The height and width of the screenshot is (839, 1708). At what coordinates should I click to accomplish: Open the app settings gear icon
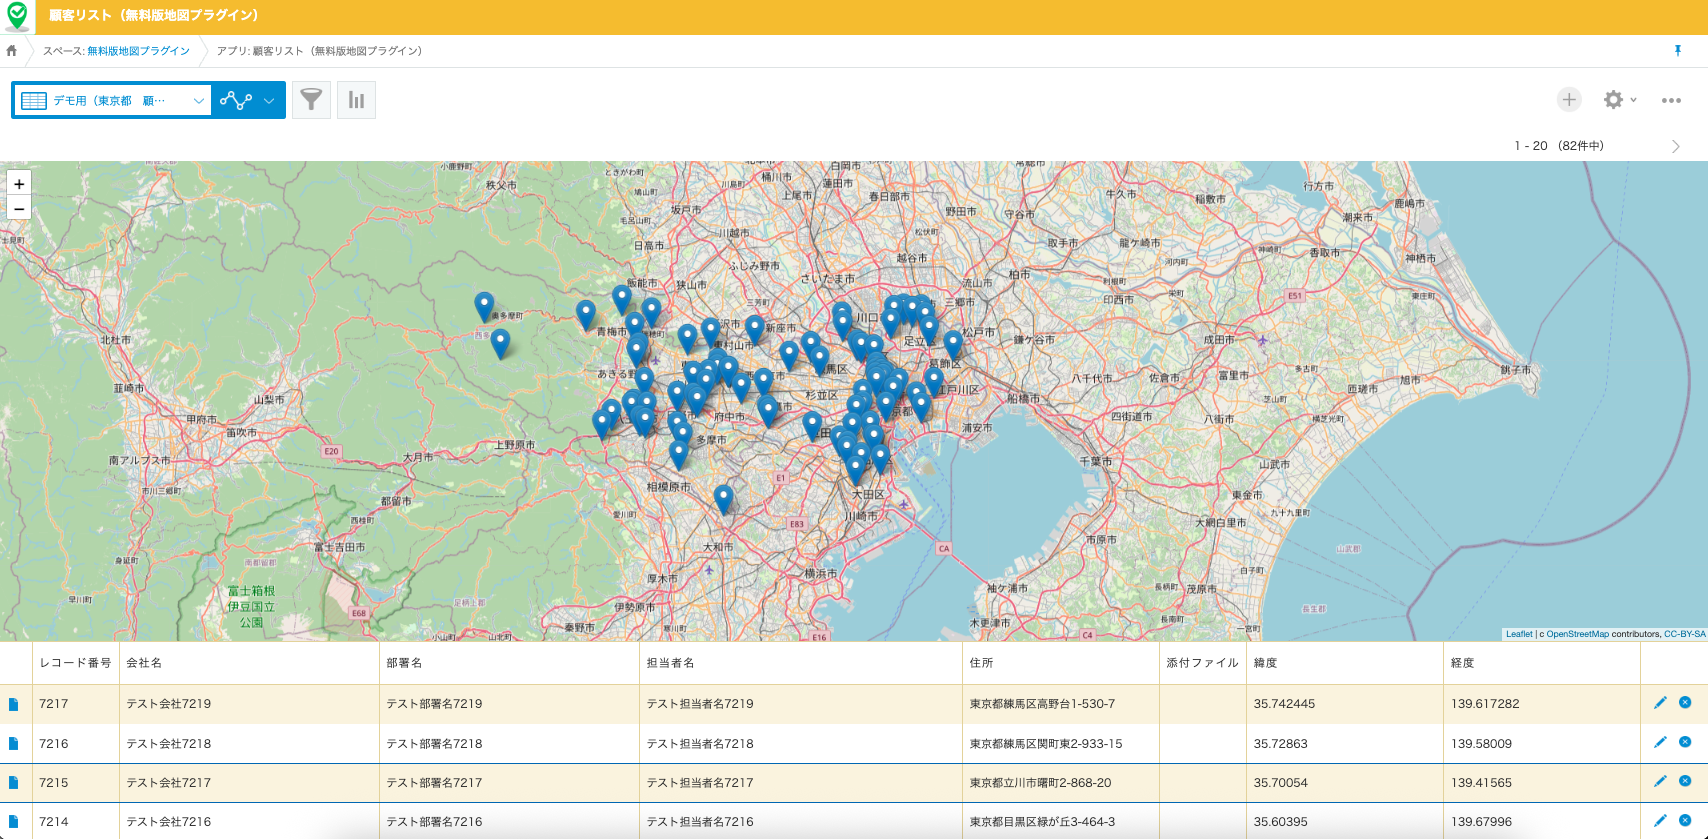1613,100
